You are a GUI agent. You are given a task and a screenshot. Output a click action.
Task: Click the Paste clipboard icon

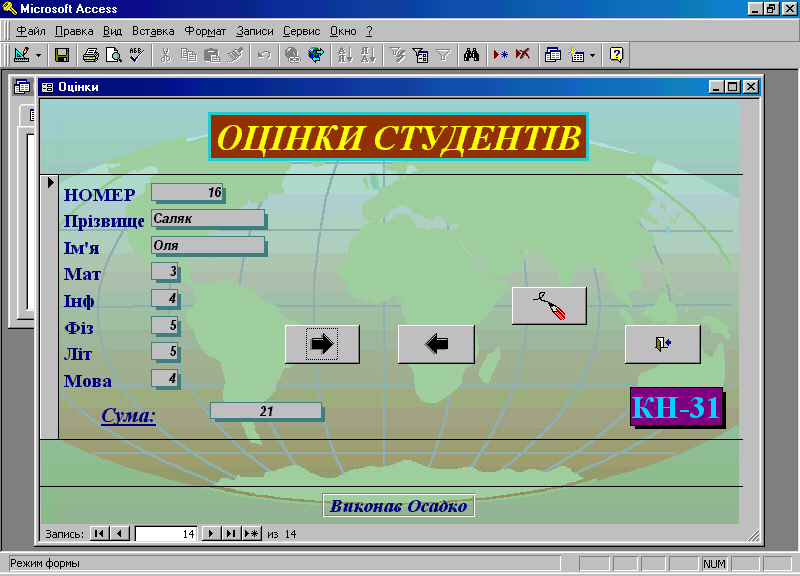[x=211, y=55]
